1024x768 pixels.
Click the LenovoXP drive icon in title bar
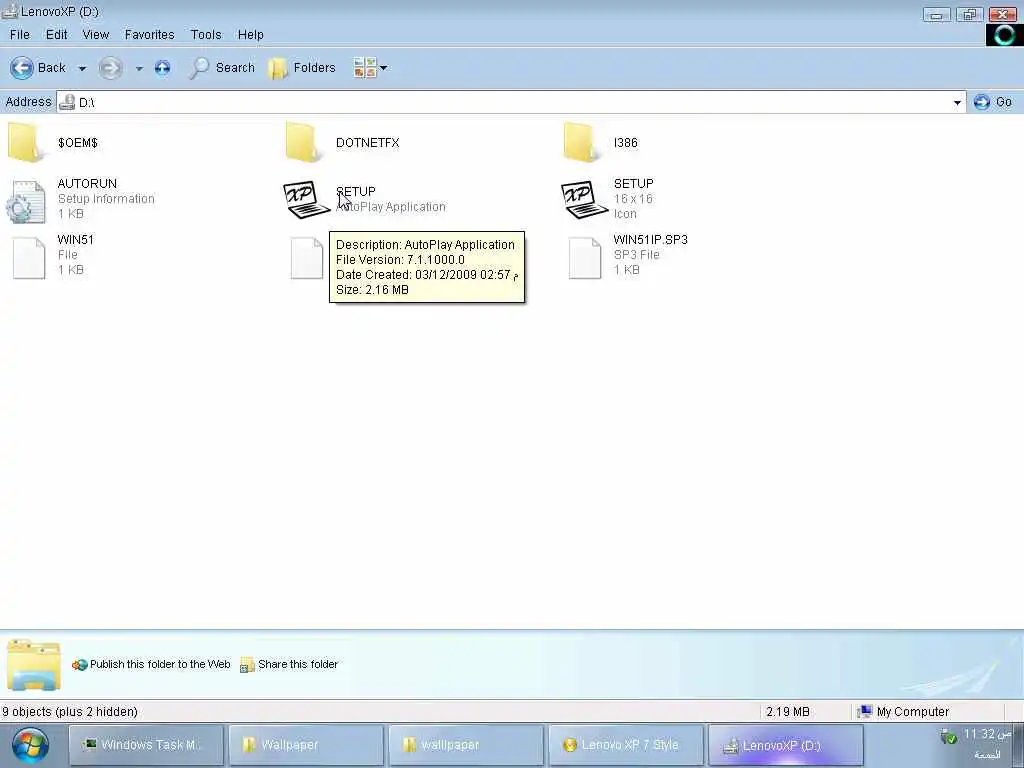pyautogui.click(x=9, y=11)
